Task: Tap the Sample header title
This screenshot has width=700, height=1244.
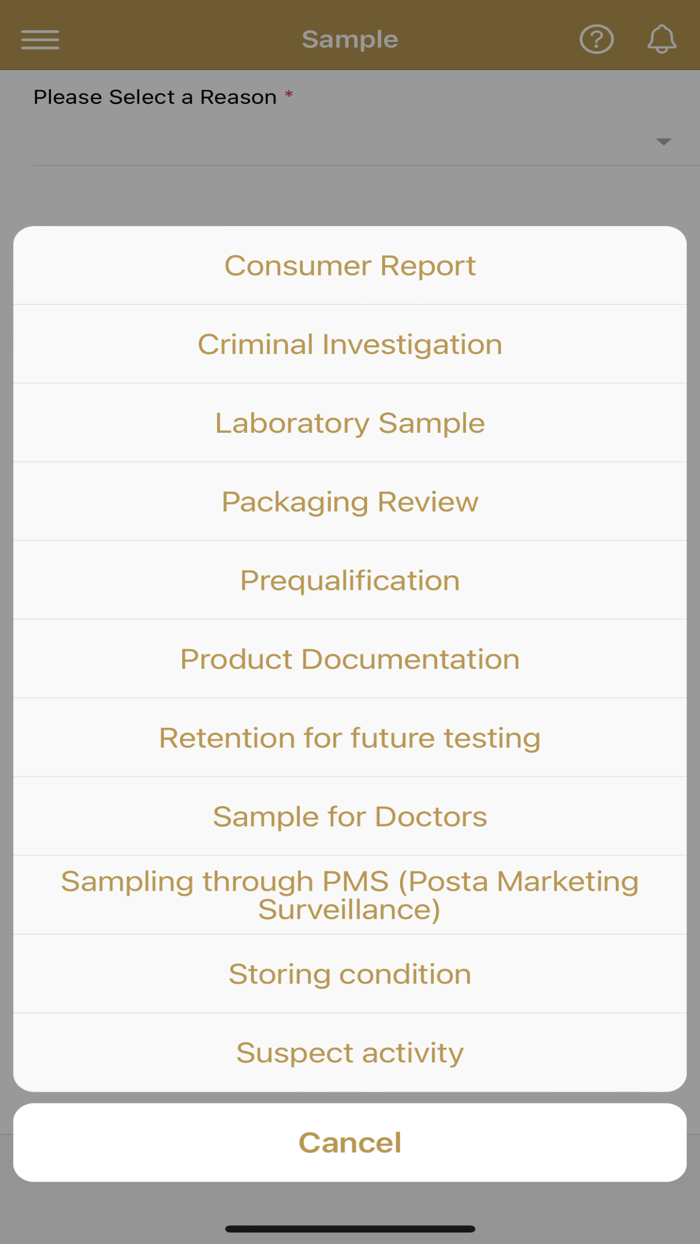Action: pos(350,39)
